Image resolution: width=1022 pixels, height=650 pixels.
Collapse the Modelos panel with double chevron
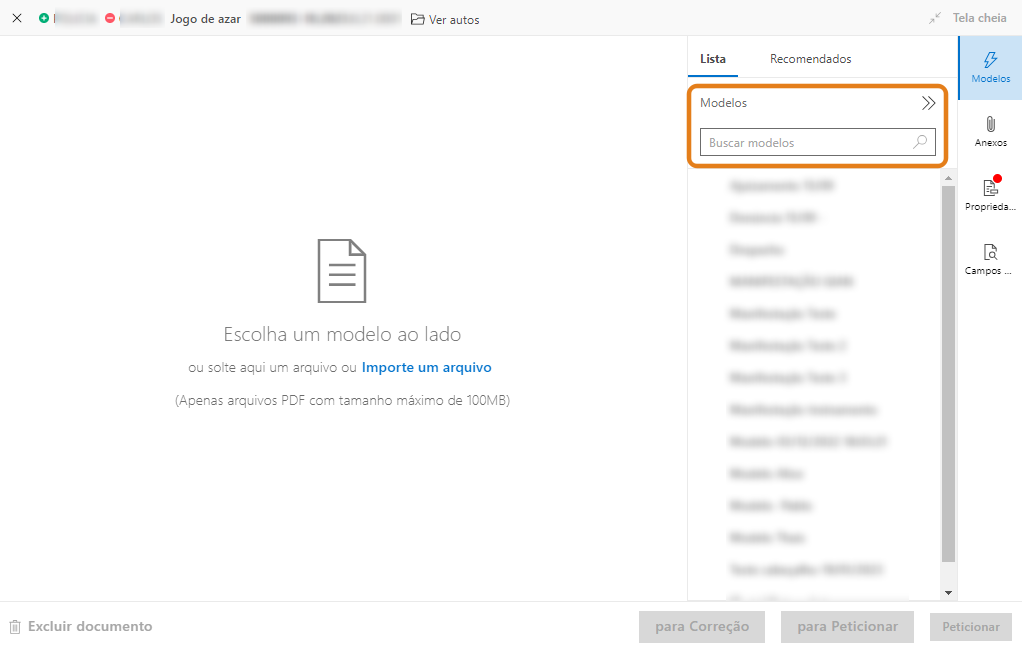point(928,103)
